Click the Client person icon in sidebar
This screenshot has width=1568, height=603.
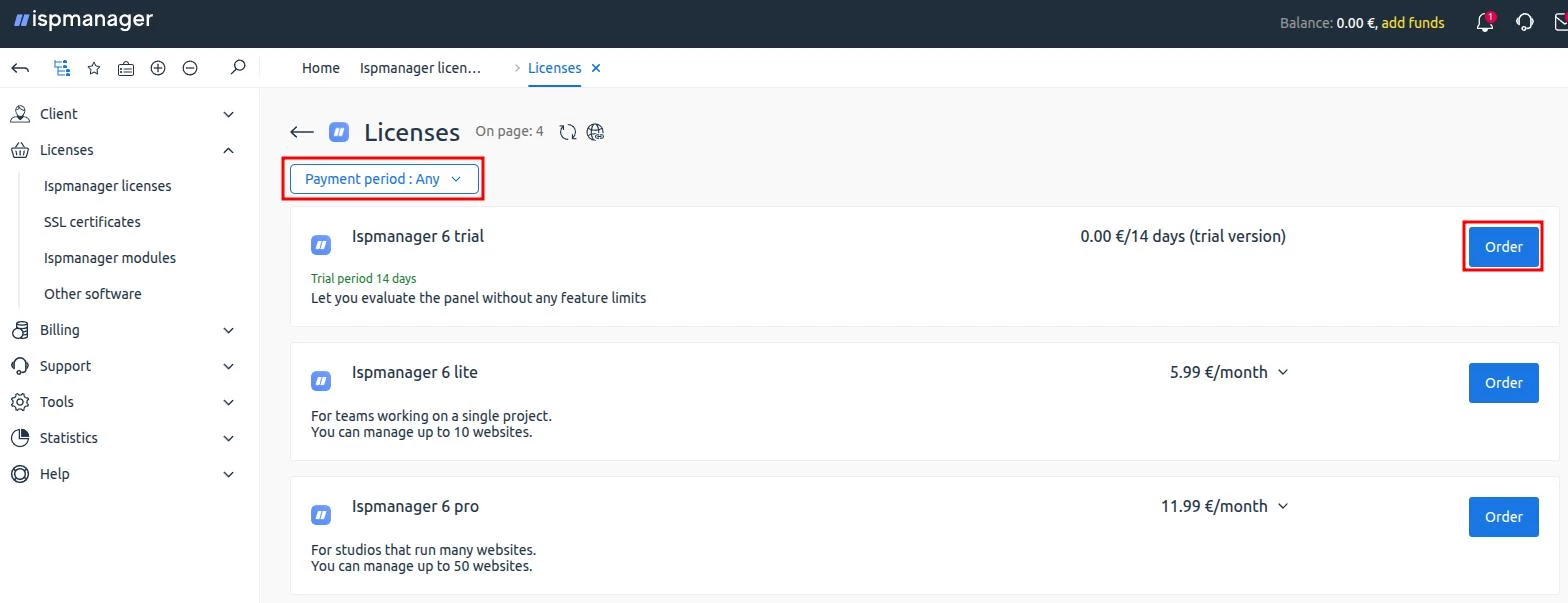tap(20, 114)
